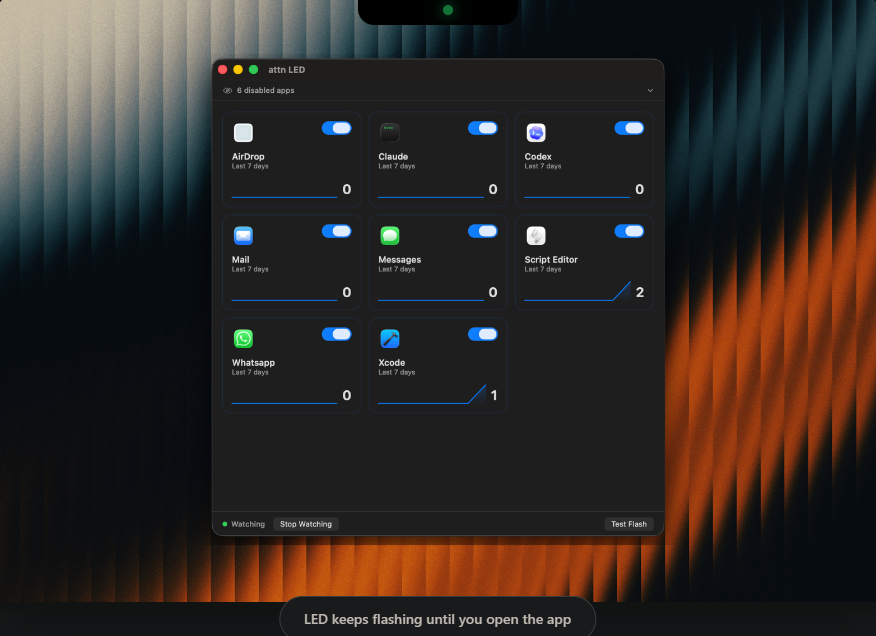Click the 'Messages' card name
876x636 pixels.
tap(399, 260)
